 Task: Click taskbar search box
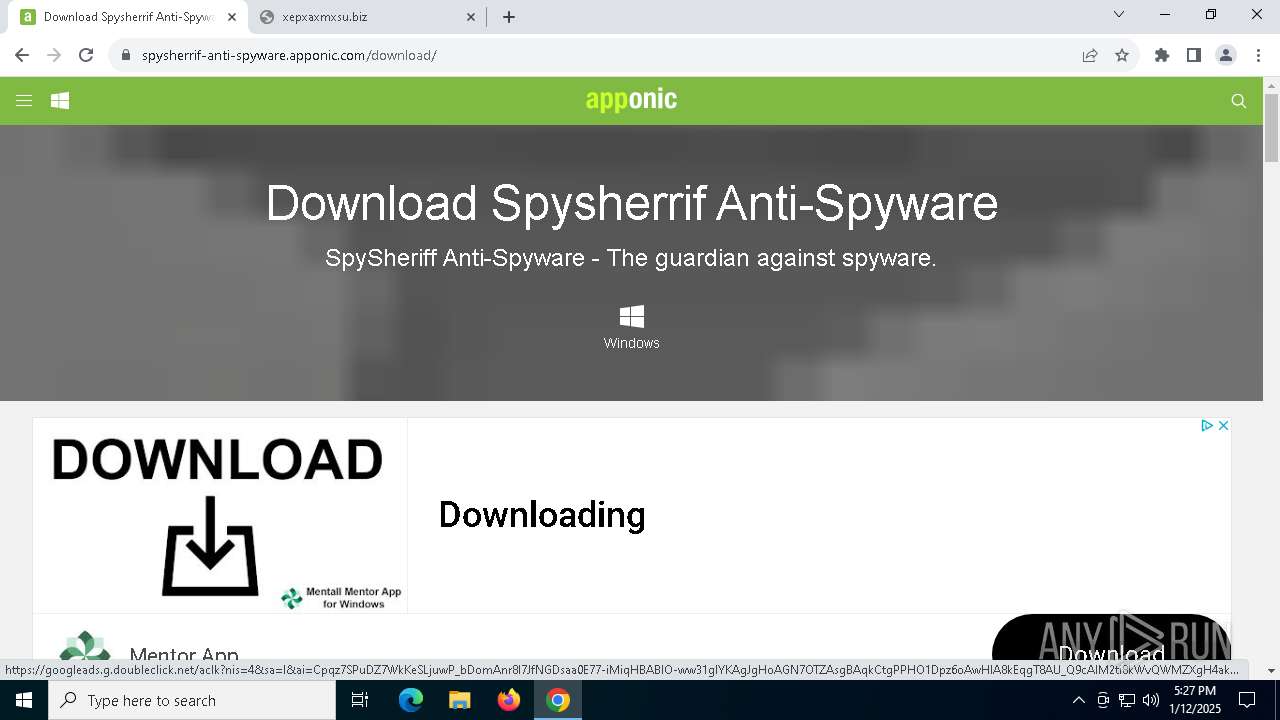(x=192, y=700)
